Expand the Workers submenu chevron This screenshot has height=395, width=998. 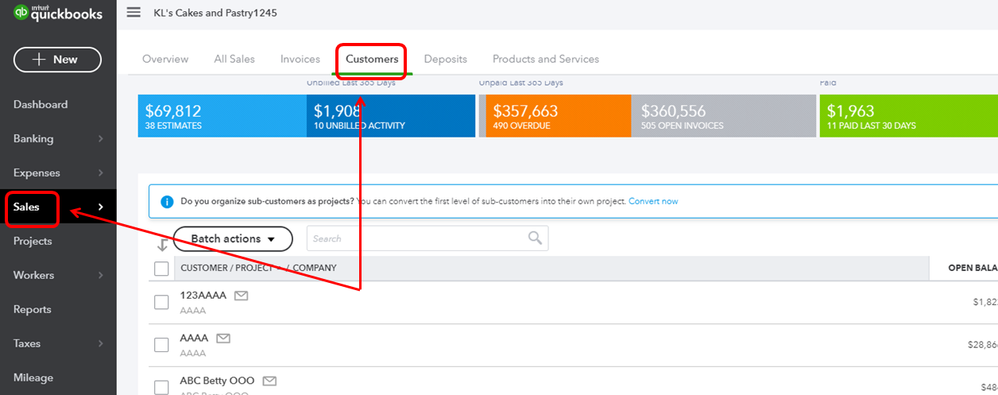click(x=101, y=275)
